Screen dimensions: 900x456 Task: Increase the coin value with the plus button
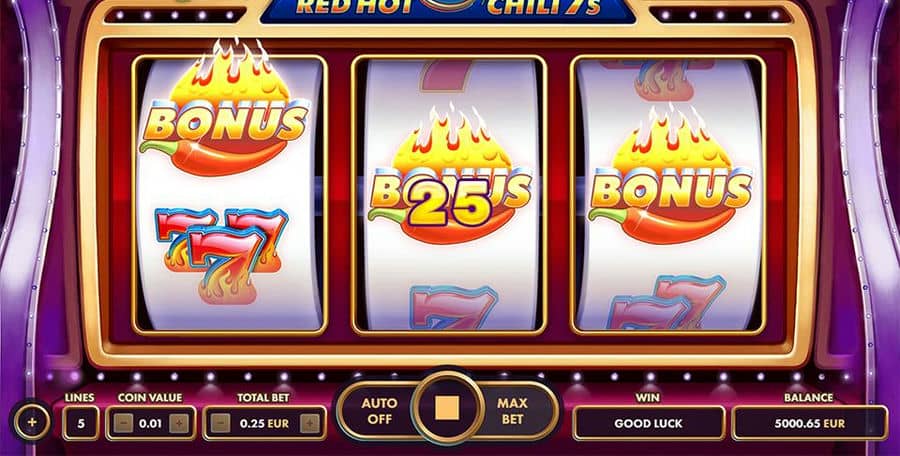[179, 424]
